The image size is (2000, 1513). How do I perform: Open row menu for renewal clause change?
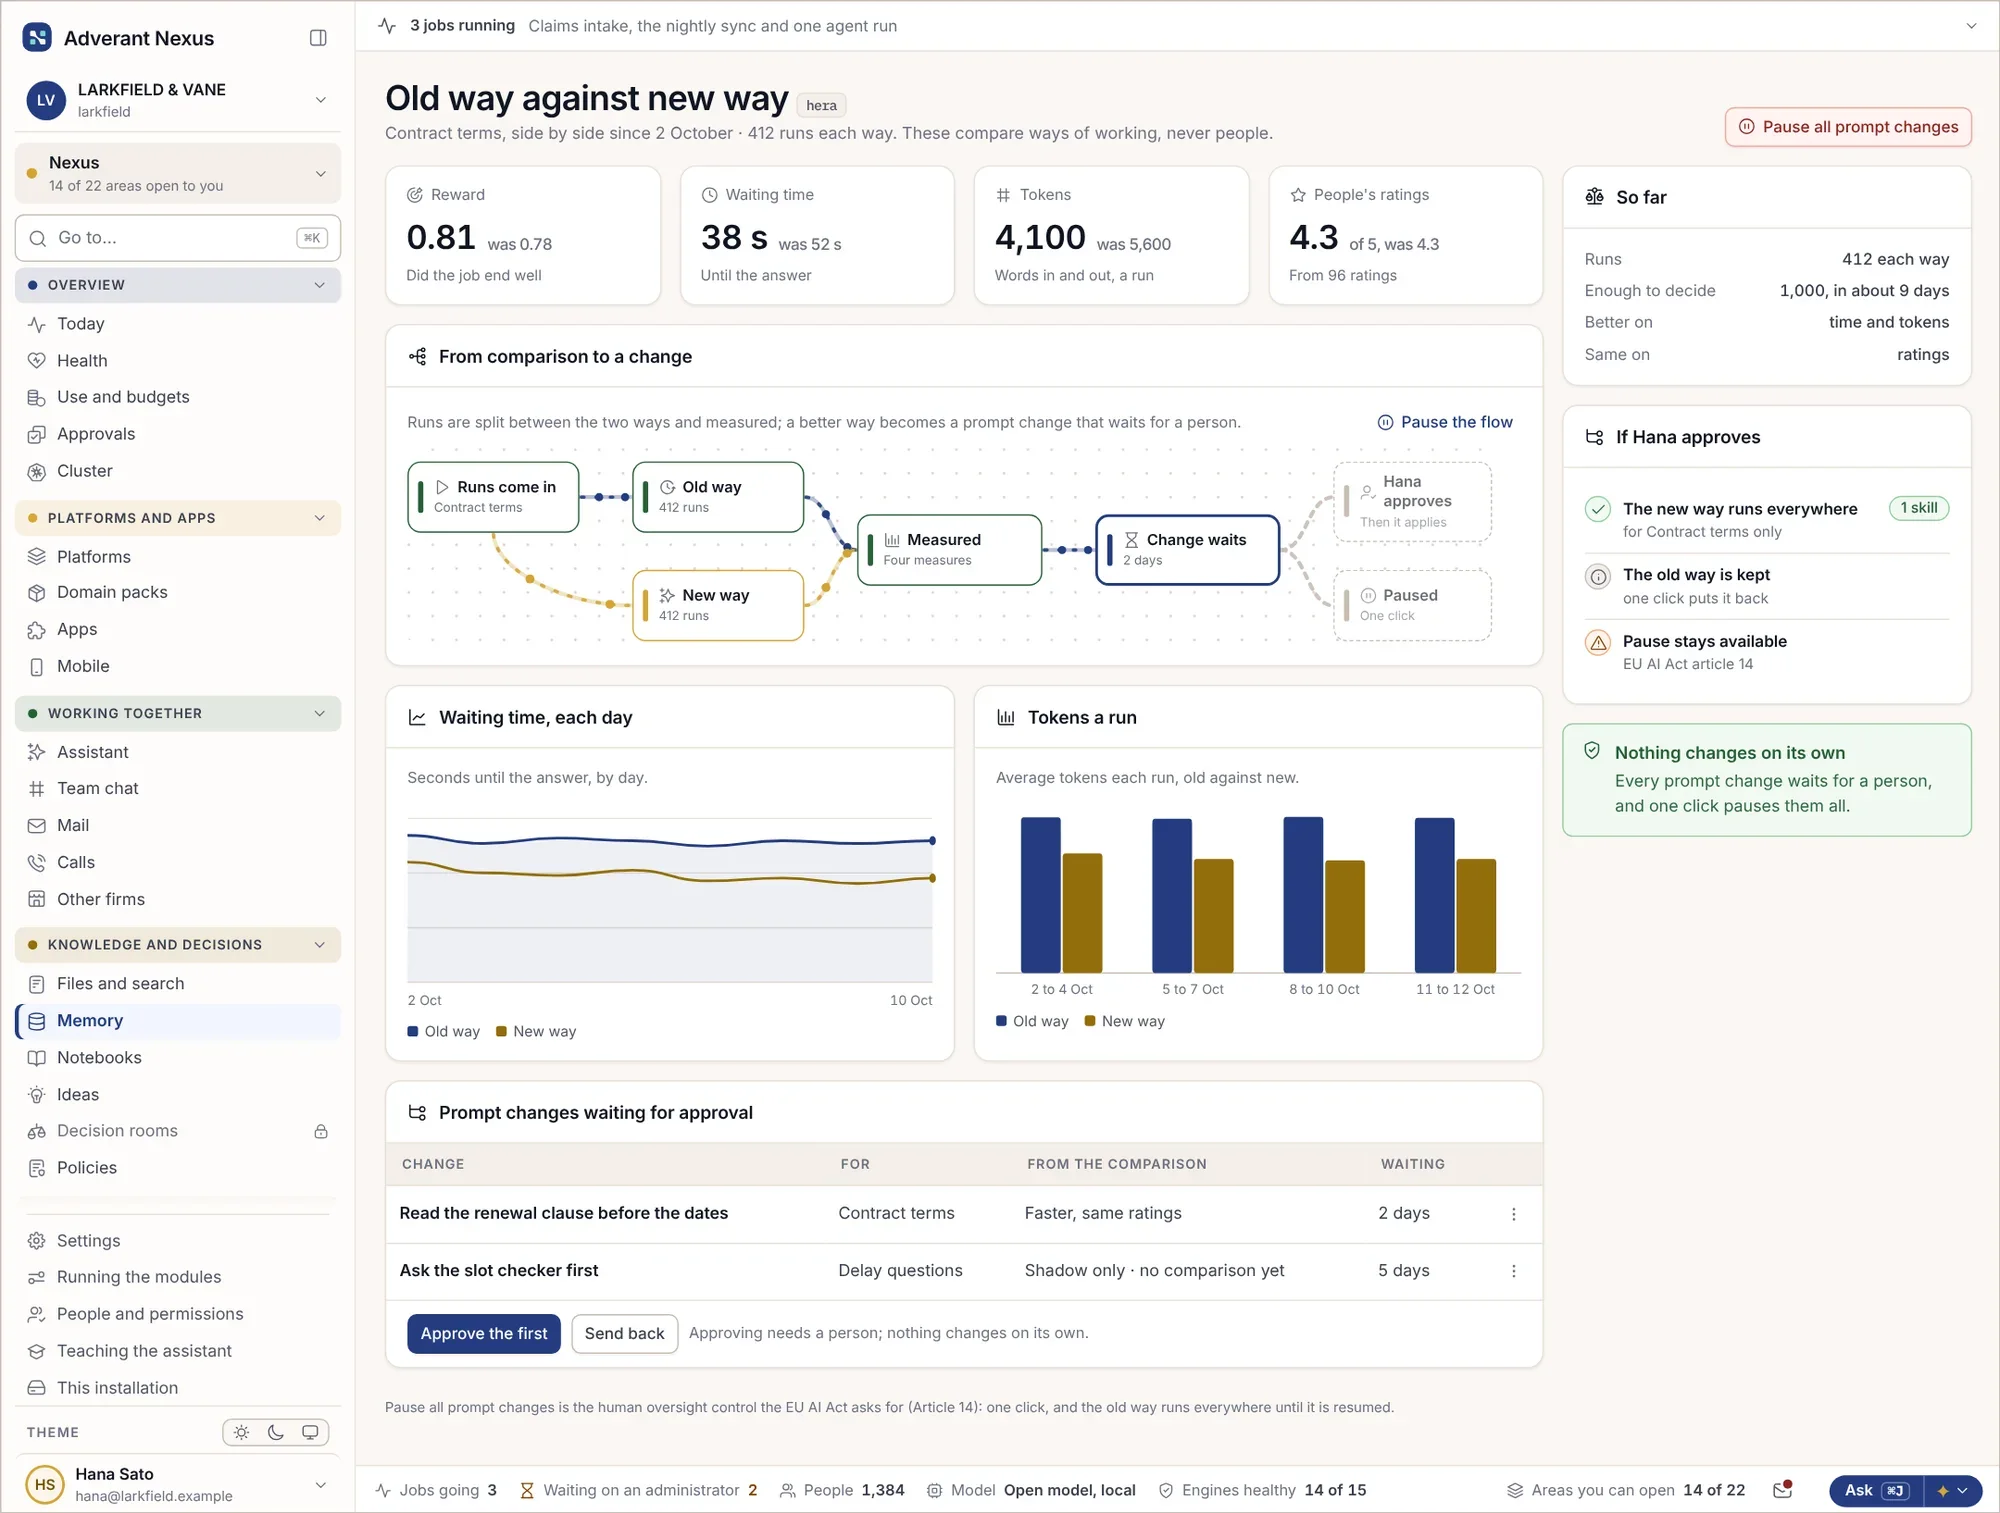point(1514,1214)
